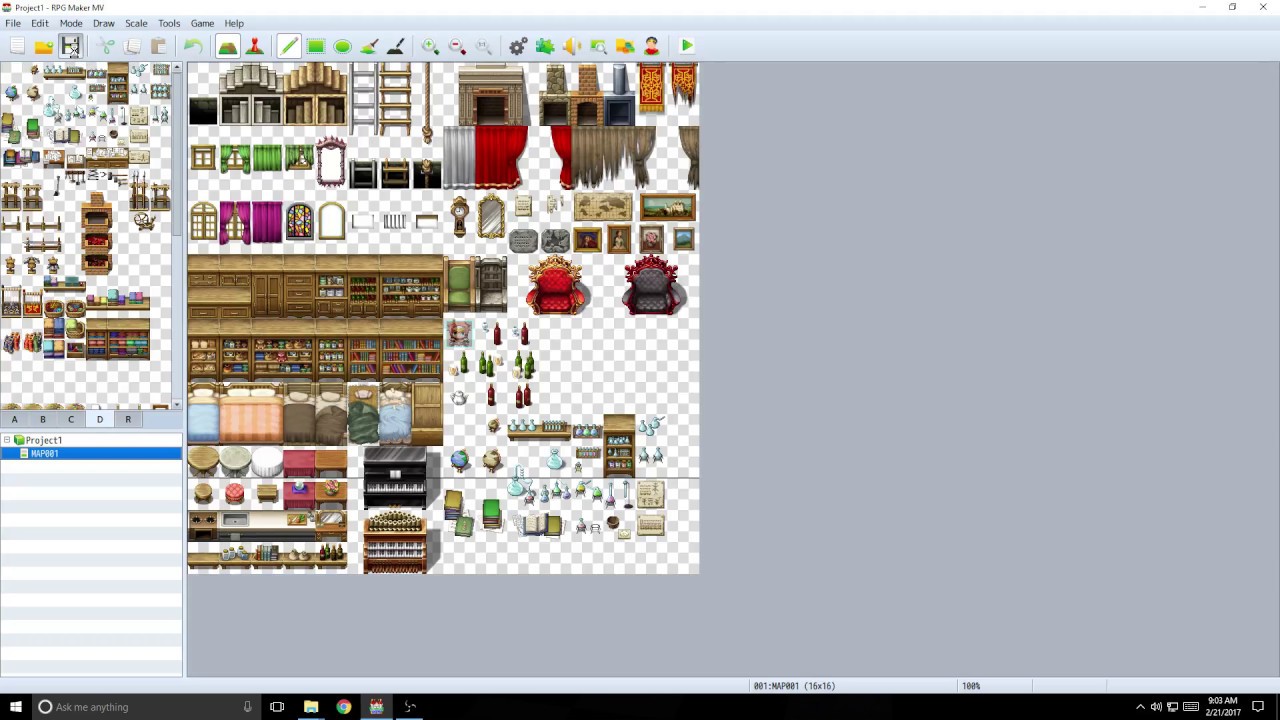The width and height of the screenshot is (1280, 720).
Task: Open the Event Searcher icon
Action: click(x=598, y=46)
